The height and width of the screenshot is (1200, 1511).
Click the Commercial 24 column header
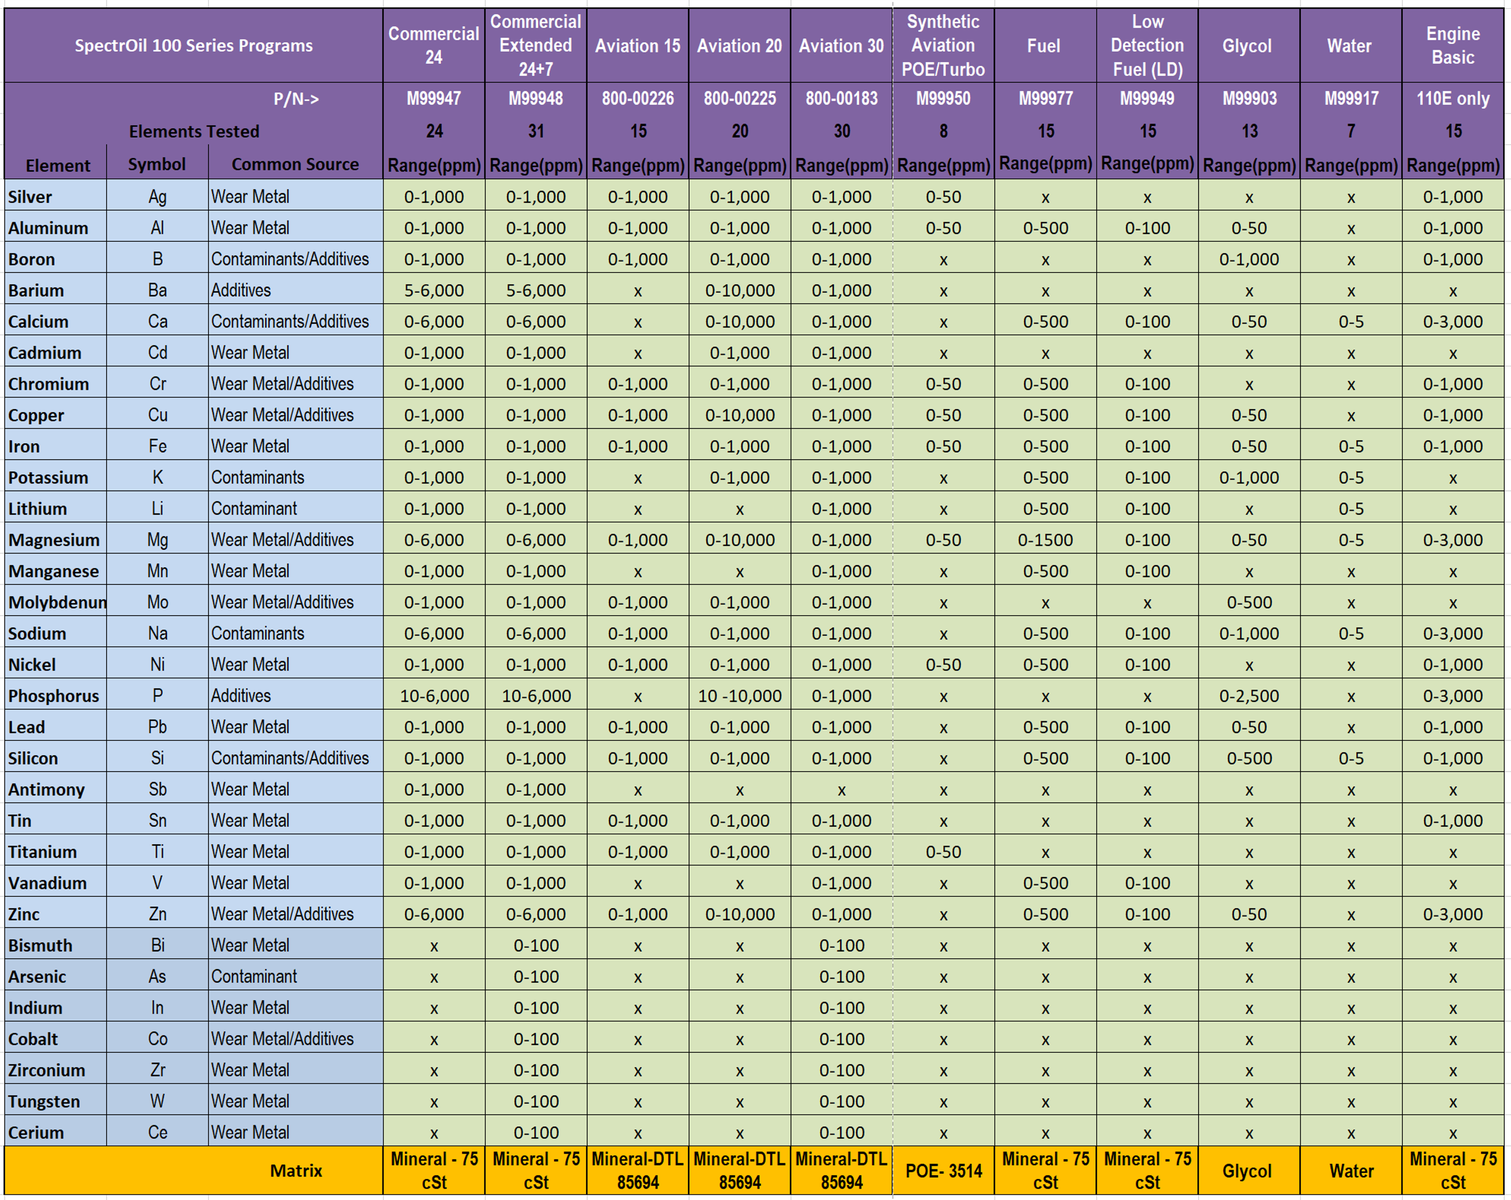click(433, 45)
